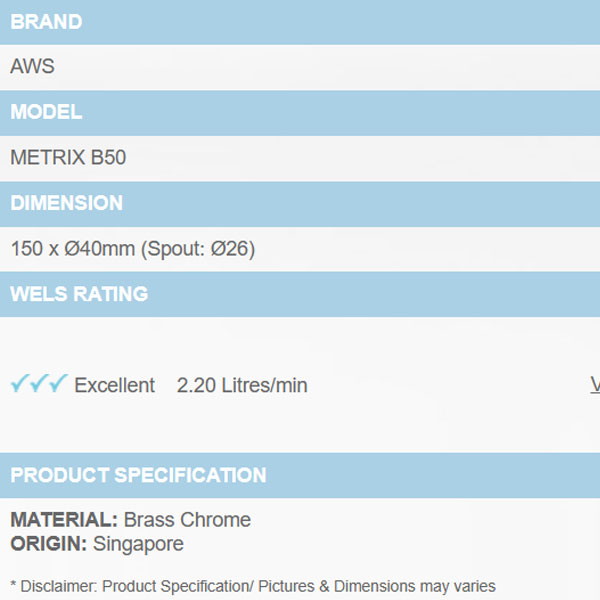Click the MATERIAL label
This screenshot has width=600, height=600.
click(x=64, y=520)
